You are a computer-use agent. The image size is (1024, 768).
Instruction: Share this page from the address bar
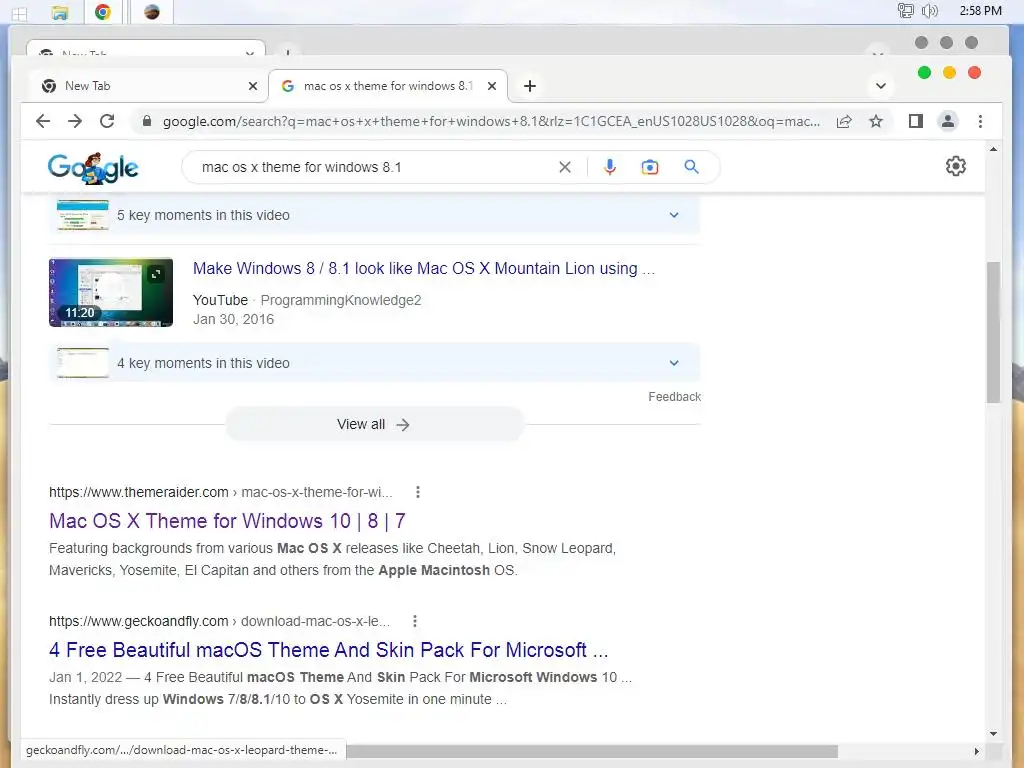pyautogui.click(x=844, y=121)
